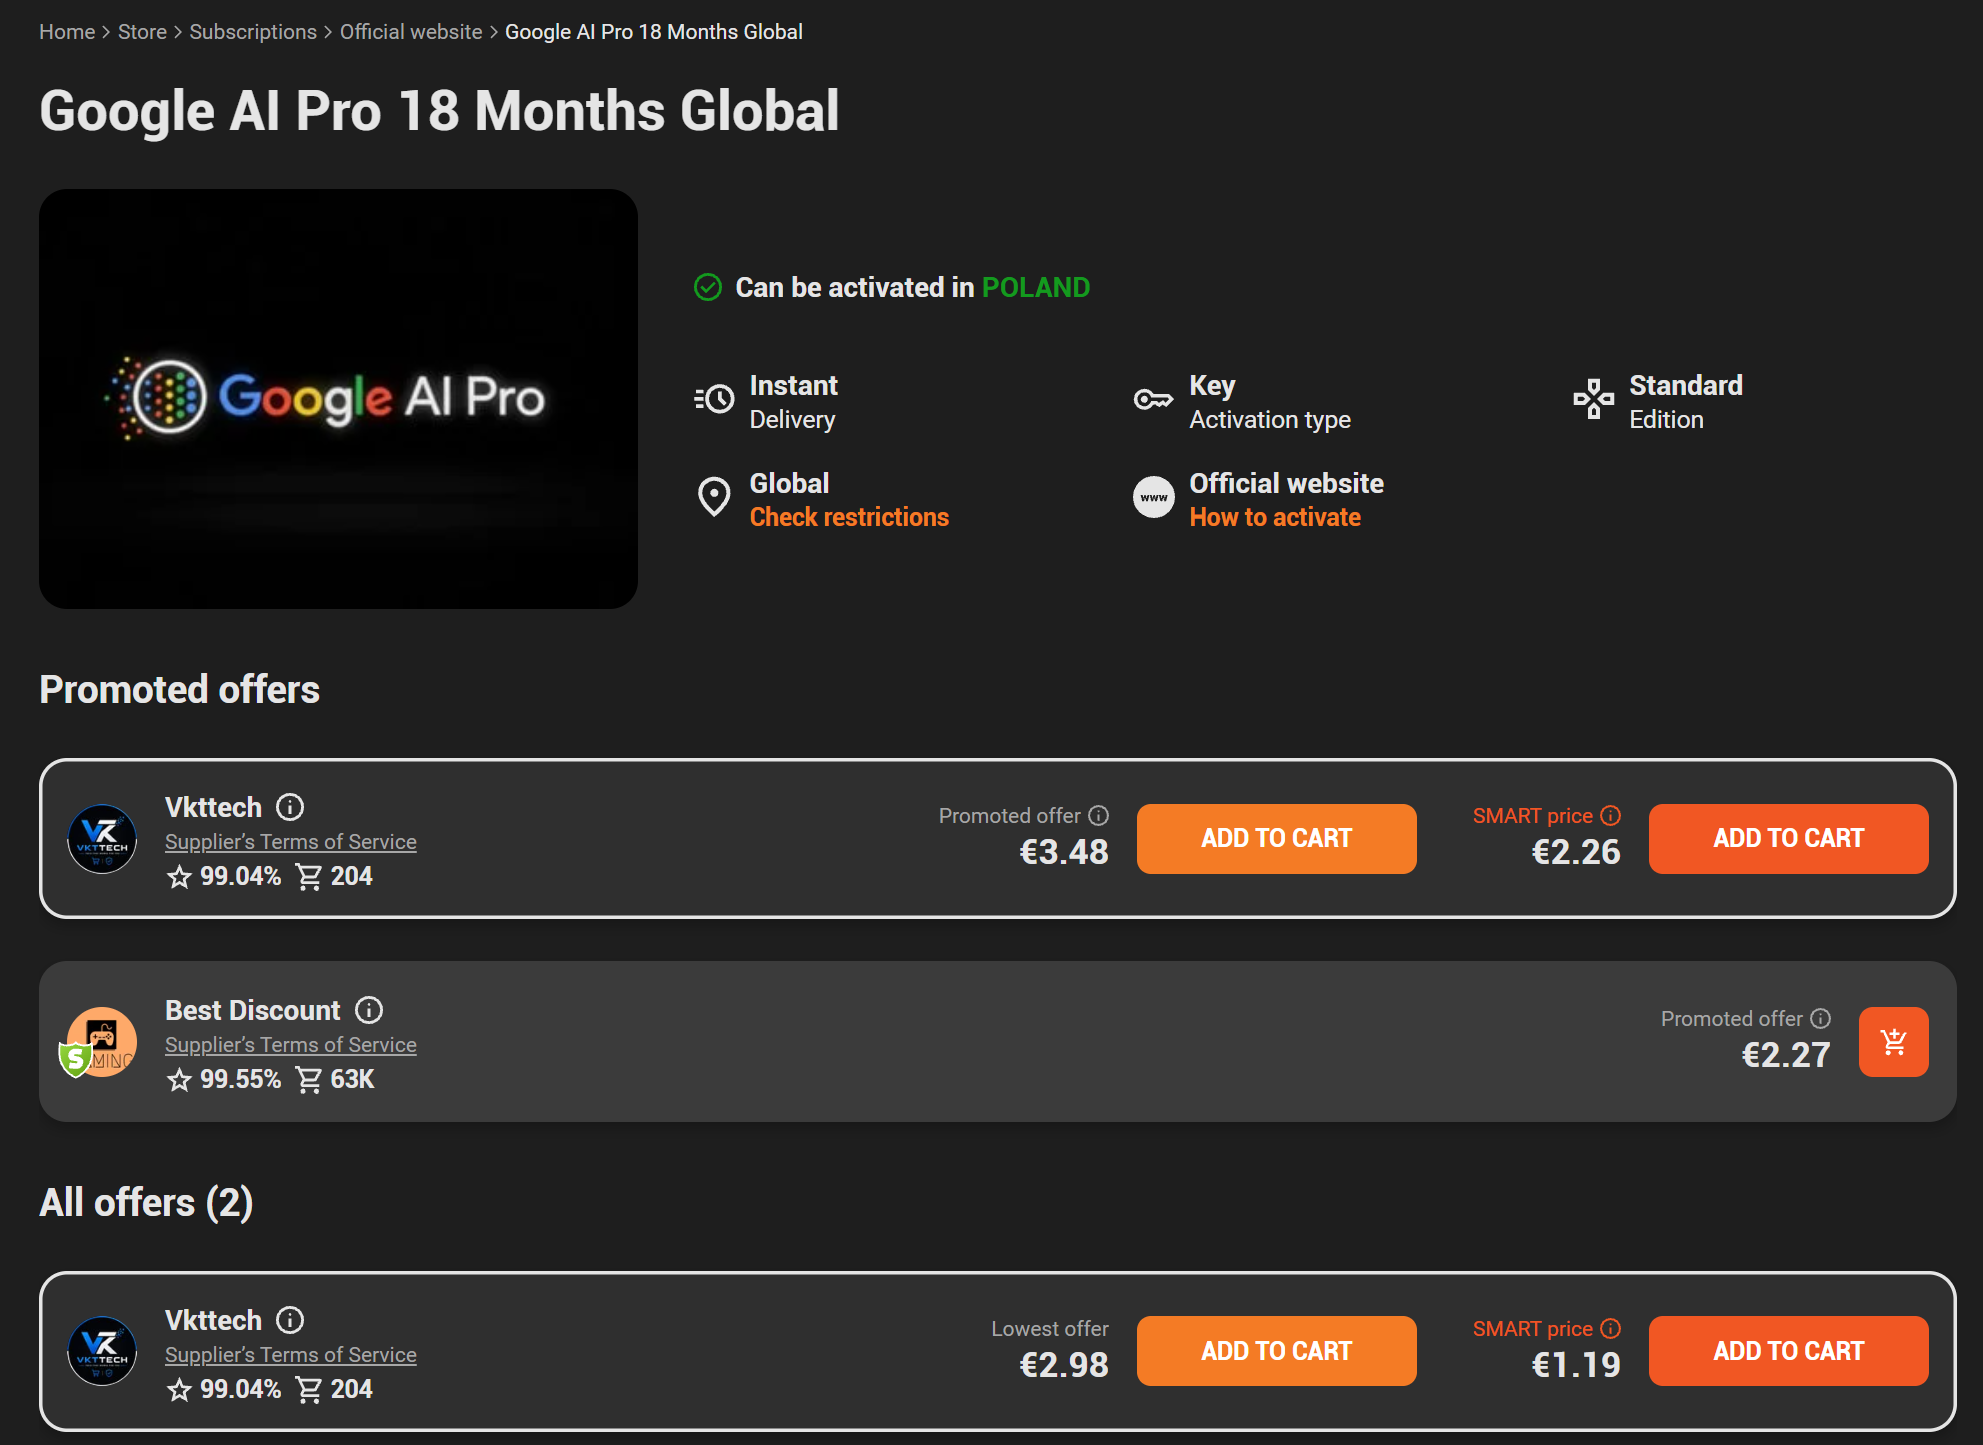Image resolution: width=1983 pixels, height=1445 pixels.
Task: Open the Official website breadcrumb
Action: pyautogui.click(x=411, y=32)
